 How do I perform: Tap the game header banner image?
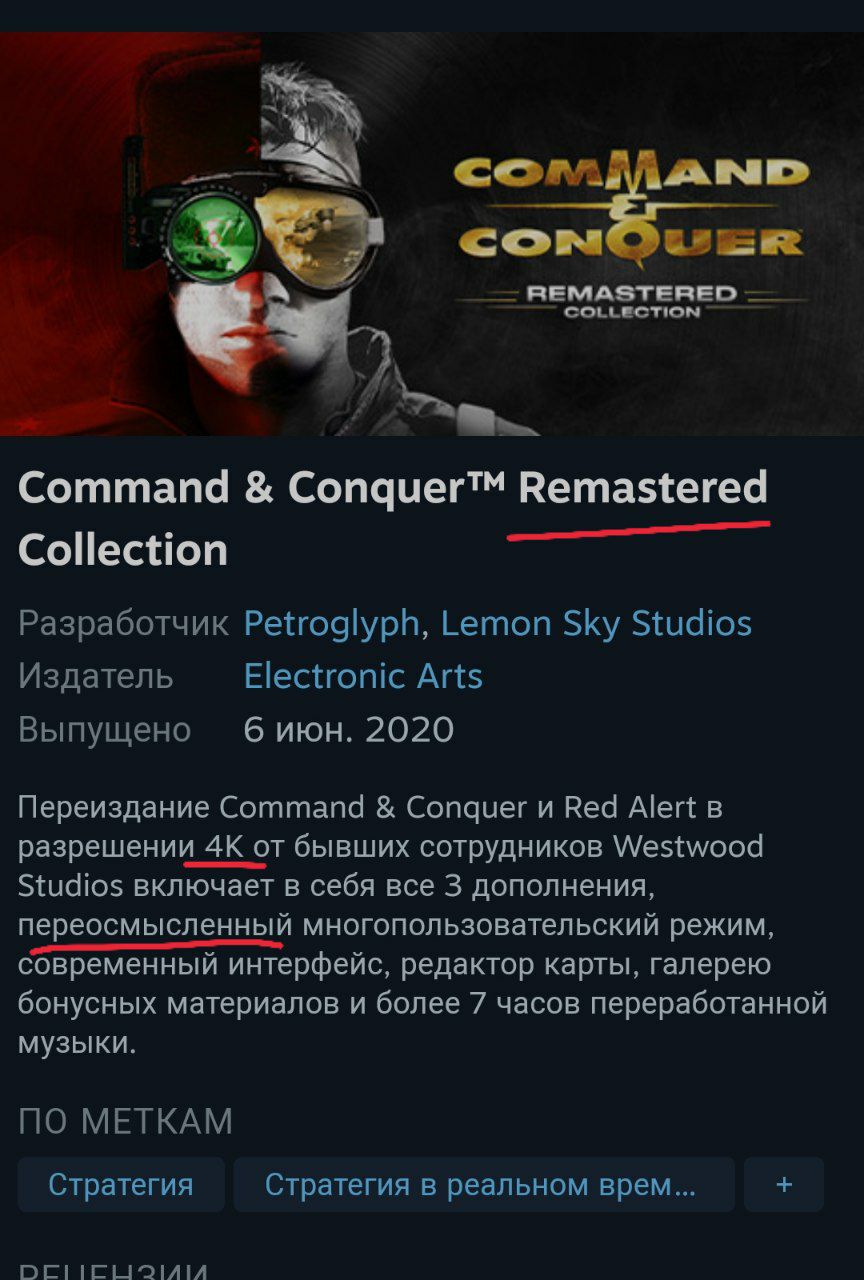432,234
